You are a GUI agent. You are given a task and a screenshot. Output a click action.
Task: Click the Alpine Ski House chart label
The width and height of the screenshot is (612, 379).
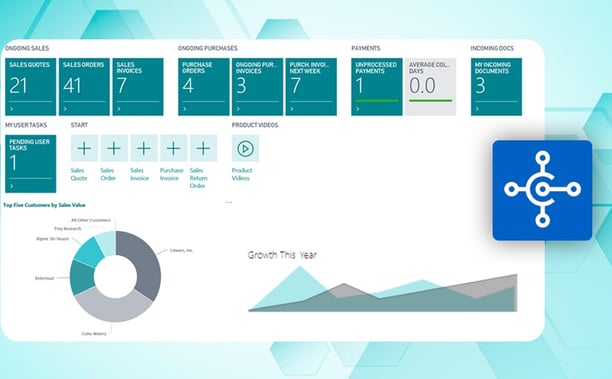52,238
